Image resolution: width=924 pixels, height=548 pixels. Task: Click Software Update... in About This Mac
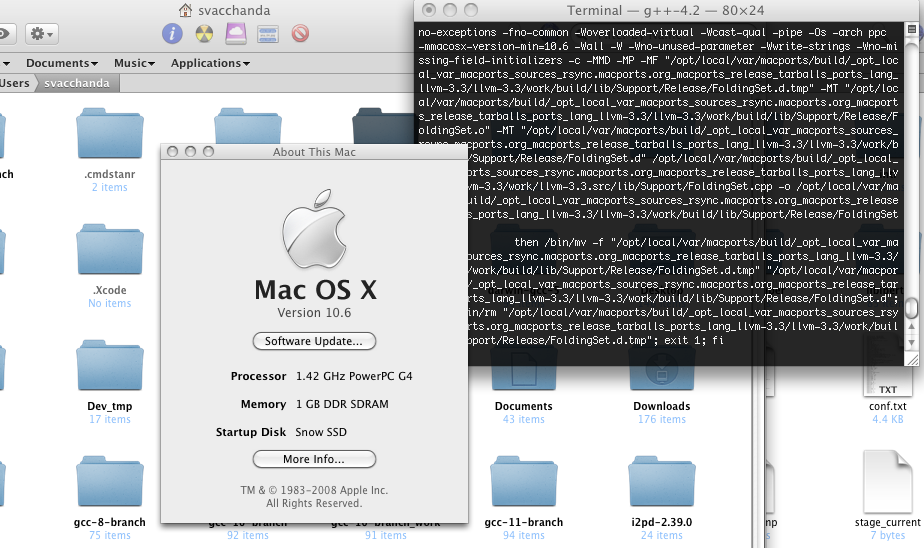pos(314,341)
